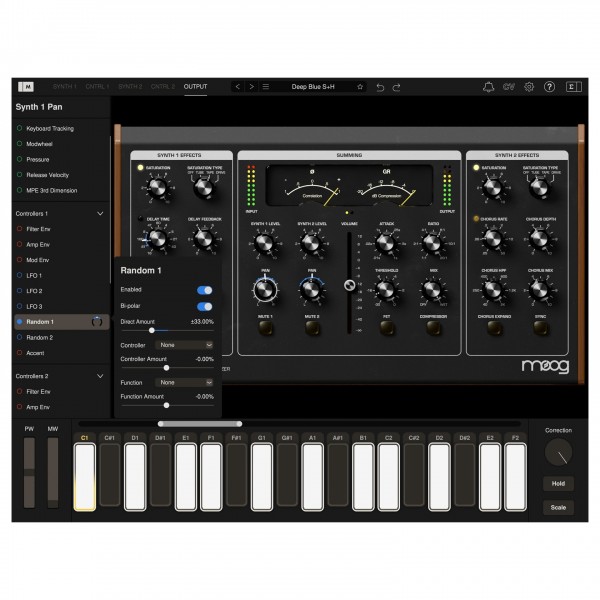The height and width of the screenshot is (600, 600).
Task: Toggle the Synth 1 Saturation LED
Action: [140, 168]
